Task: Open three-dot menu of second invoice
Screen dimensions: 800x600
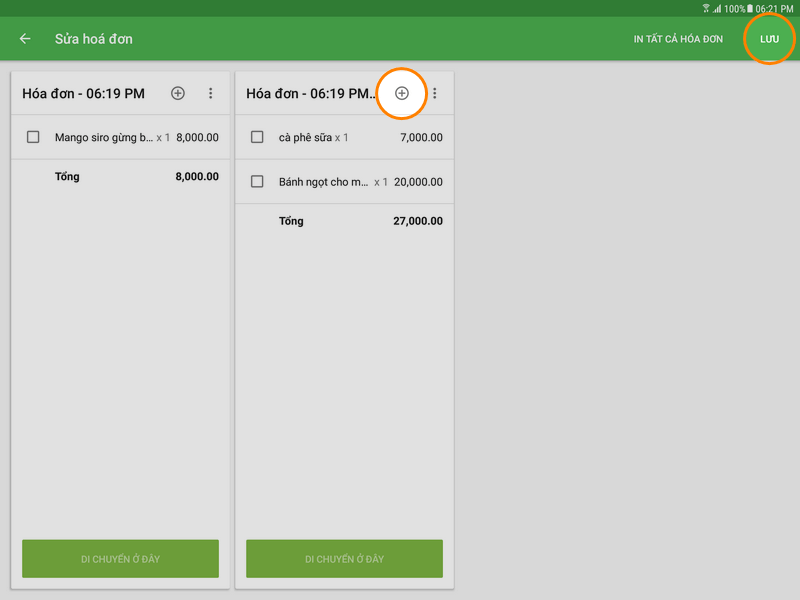Action: pyautogui.click(x=435, y=93)
